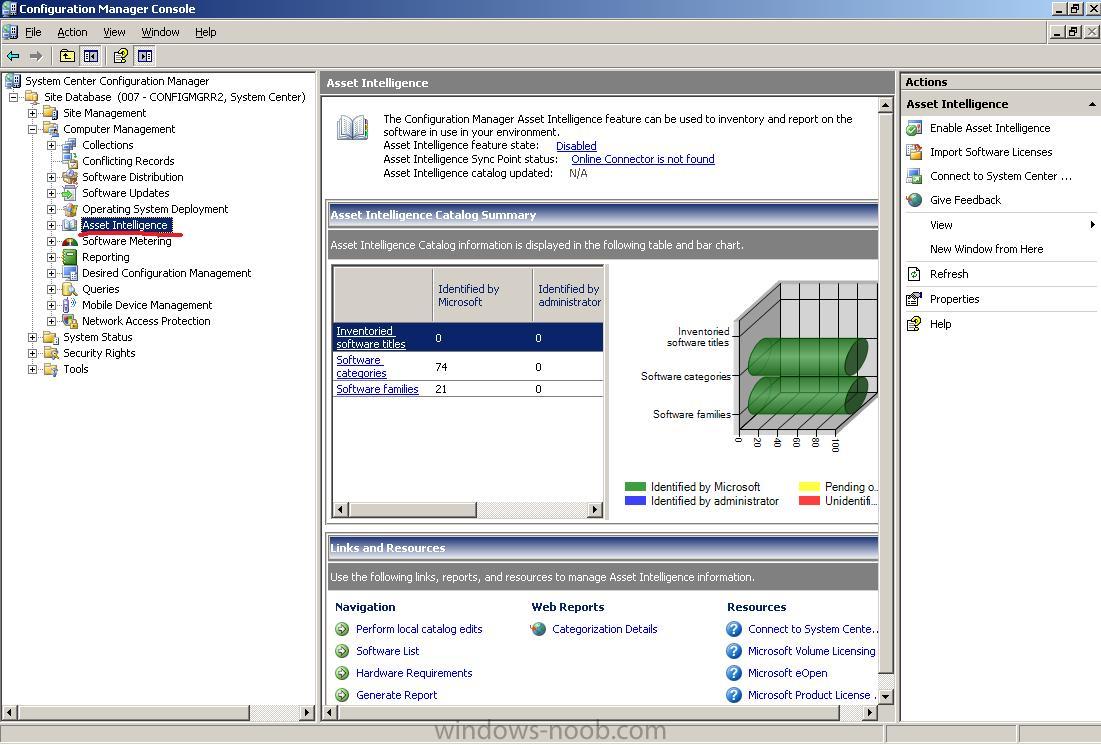Open the Inventoried software titles link
The height and width of the screenshot is (745, 1101).
tap(371, 338)
